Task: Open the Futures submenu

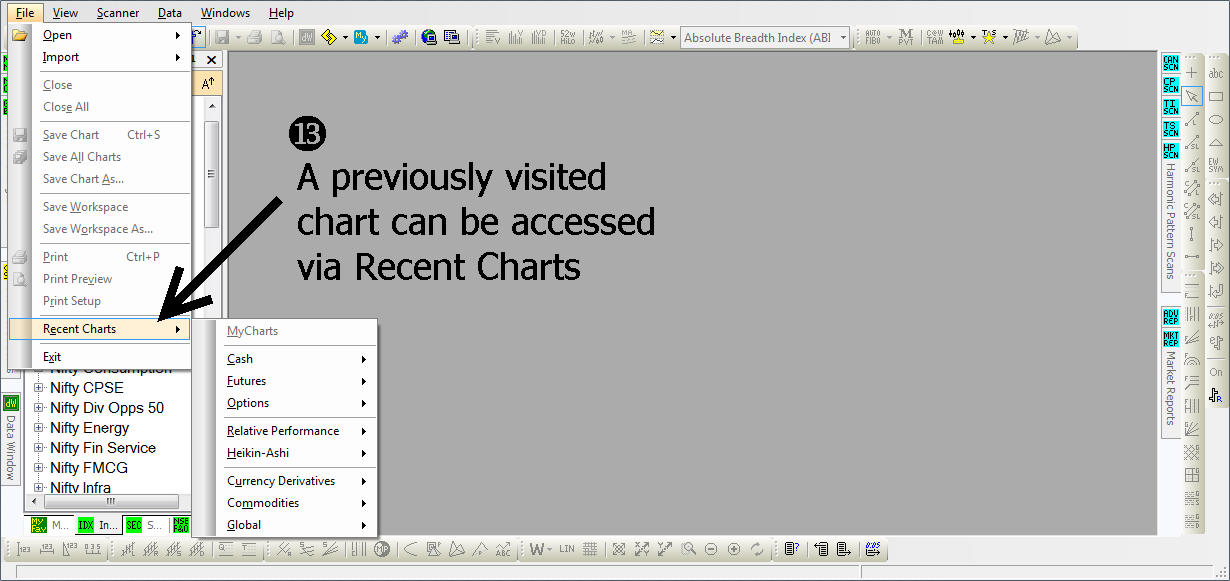Action: [x=297, y=381]
